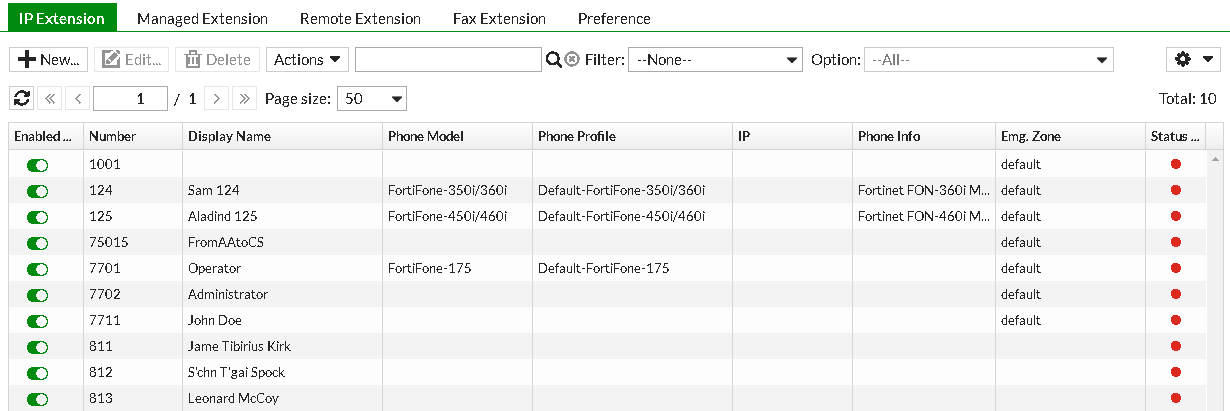The height and width of the screenshot is (411, 1230).
Task: Disable extension 7701 Operator switch
Action: 38,268
